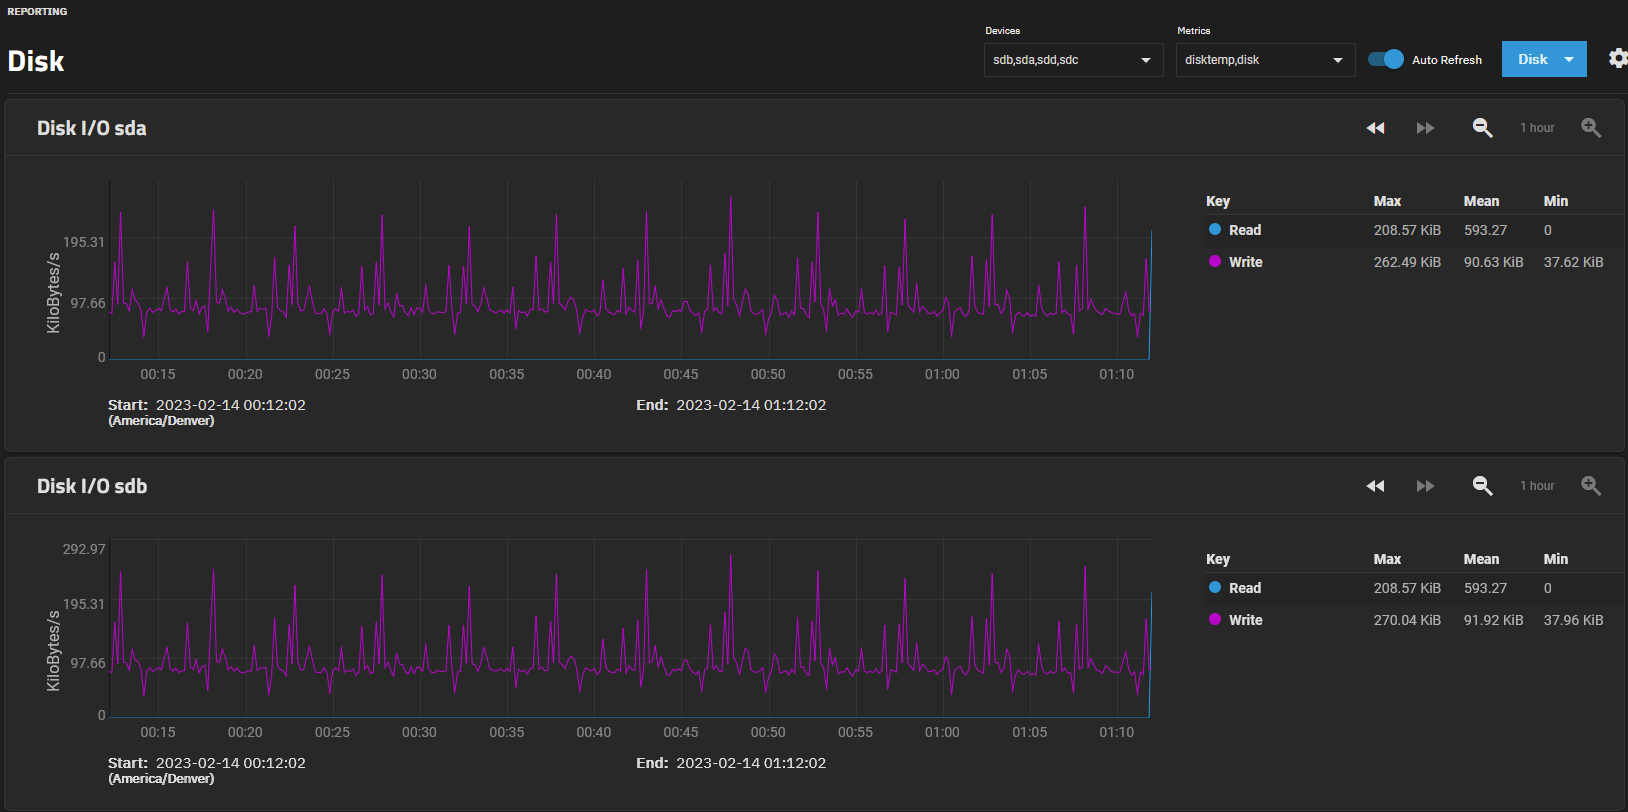Image resolution: width=1628 pixels, height=812 pixels.
Task: Click the sdb Write mean value 91.92 KiB
Action: coord(1493,620)
